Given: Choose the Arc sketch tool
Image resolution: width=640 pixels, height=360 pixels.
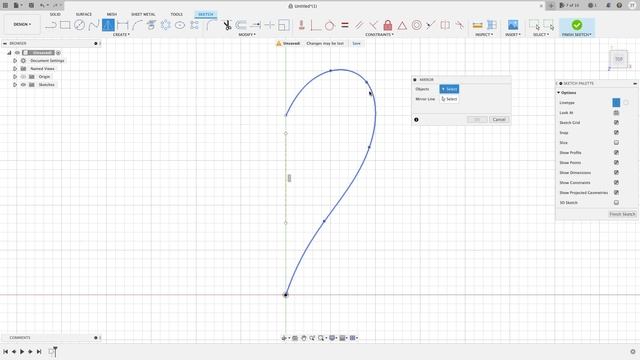Looking at the screenshot, I should (x=137, y=25).
